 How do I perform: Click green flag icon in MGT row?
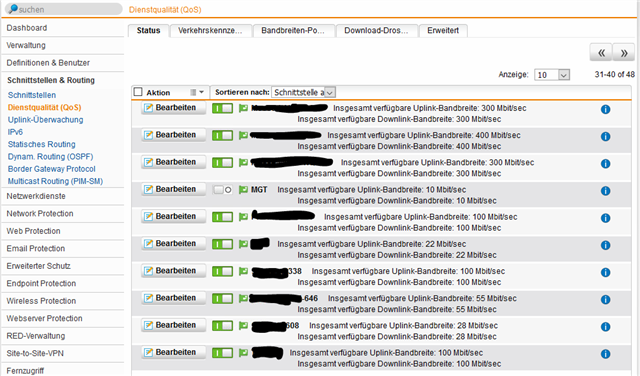click(243, 189)
